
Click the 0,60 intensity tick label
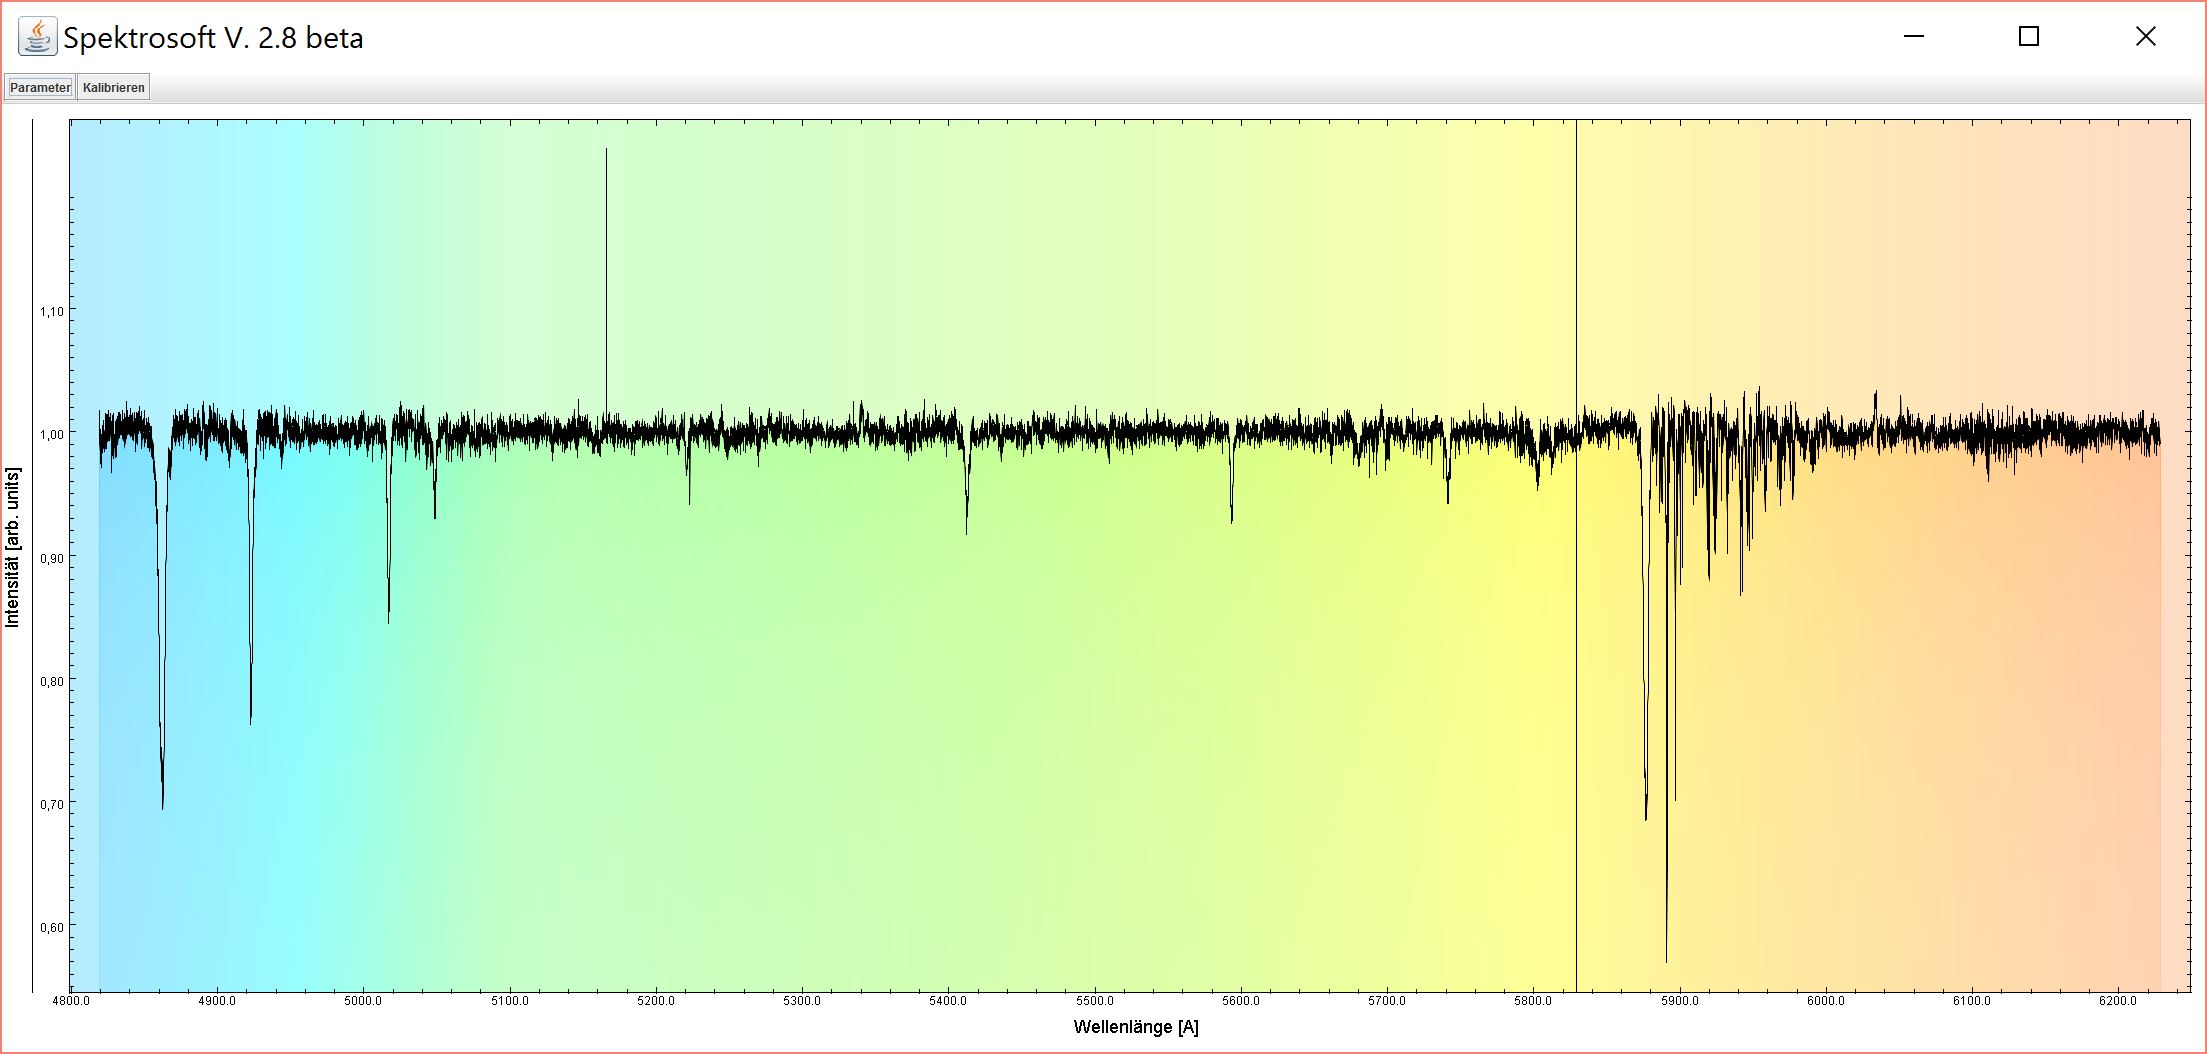coord(51,928)
